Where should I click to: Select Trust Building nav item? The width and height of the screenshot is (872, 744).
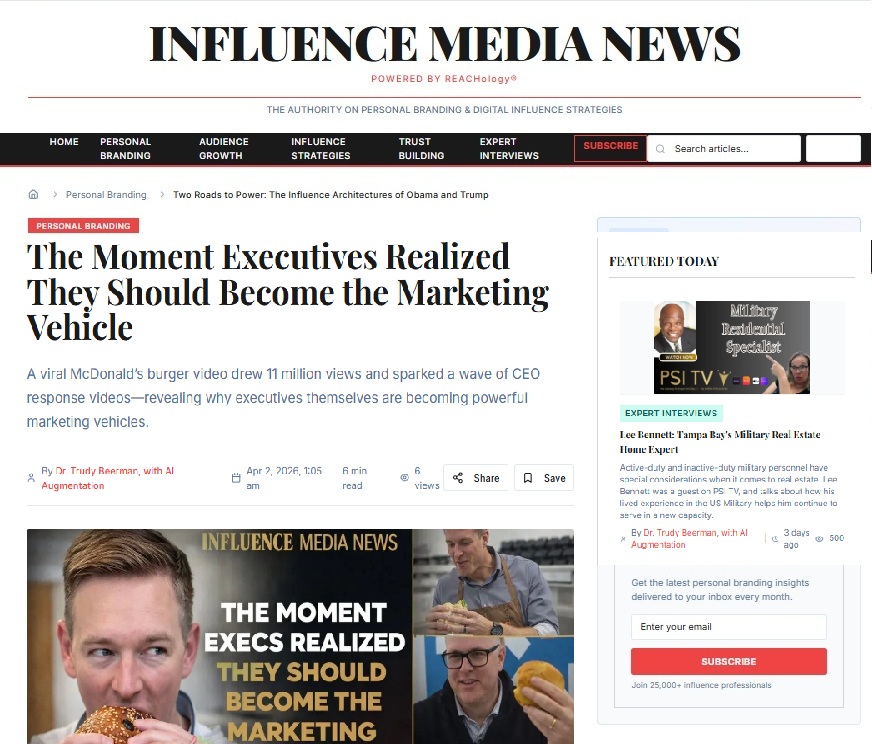click(421, 149)
